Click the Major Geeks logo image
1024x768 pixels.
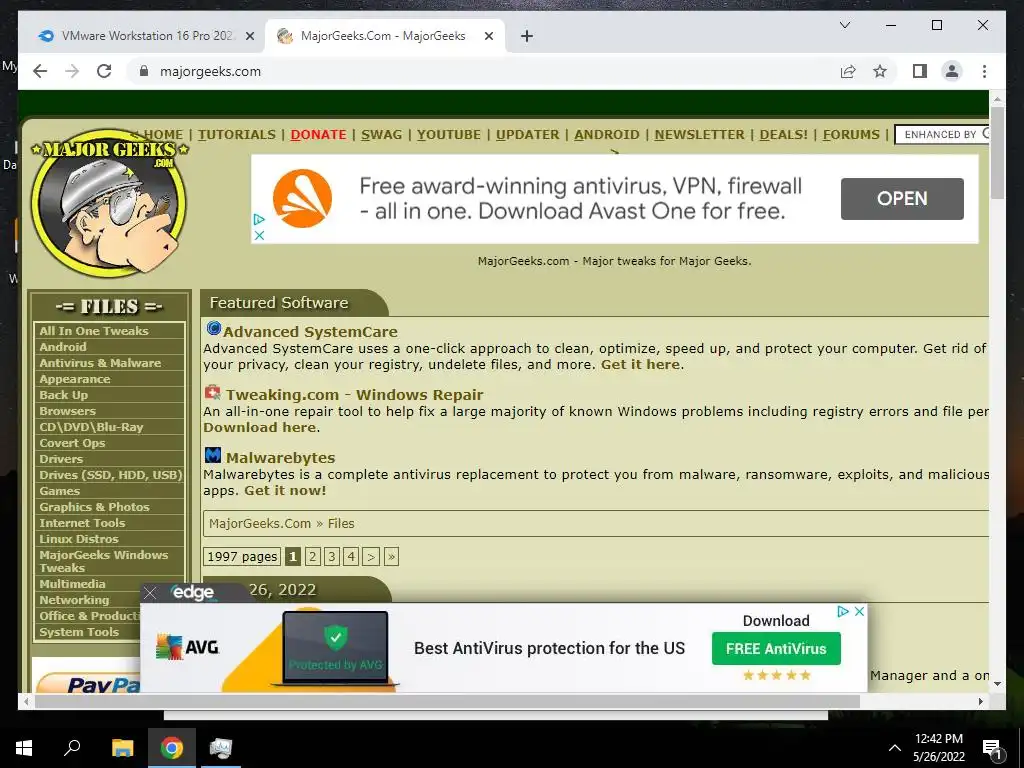(x=109, y=202)
